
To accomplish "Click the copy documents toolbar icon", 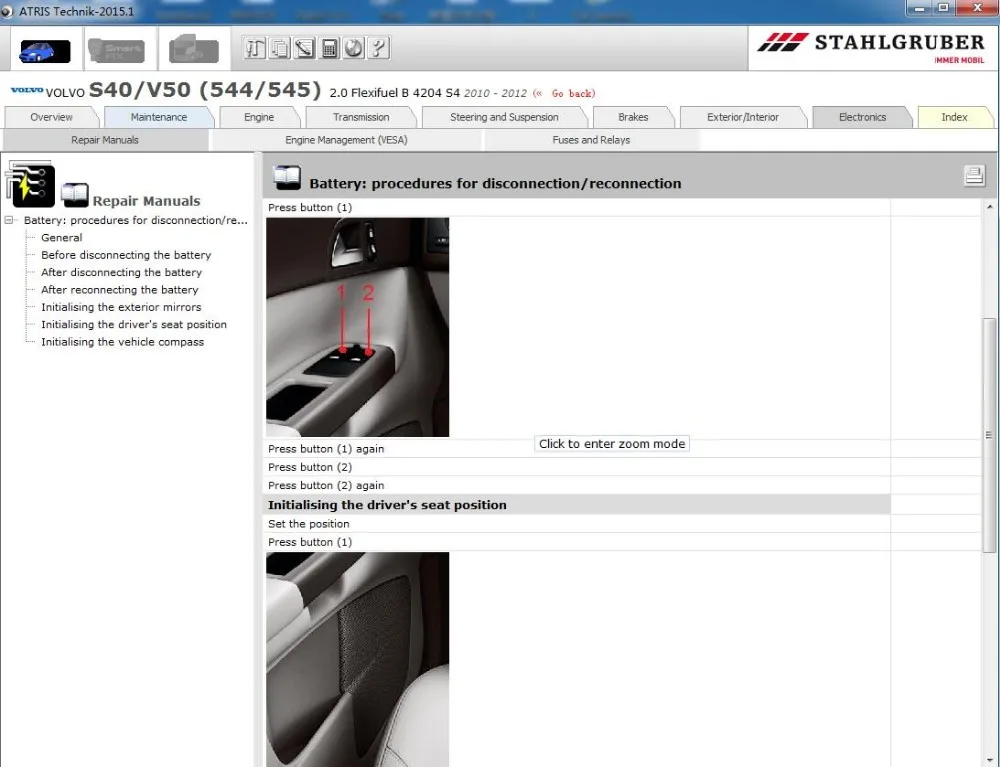I will [x=279, y=48].
